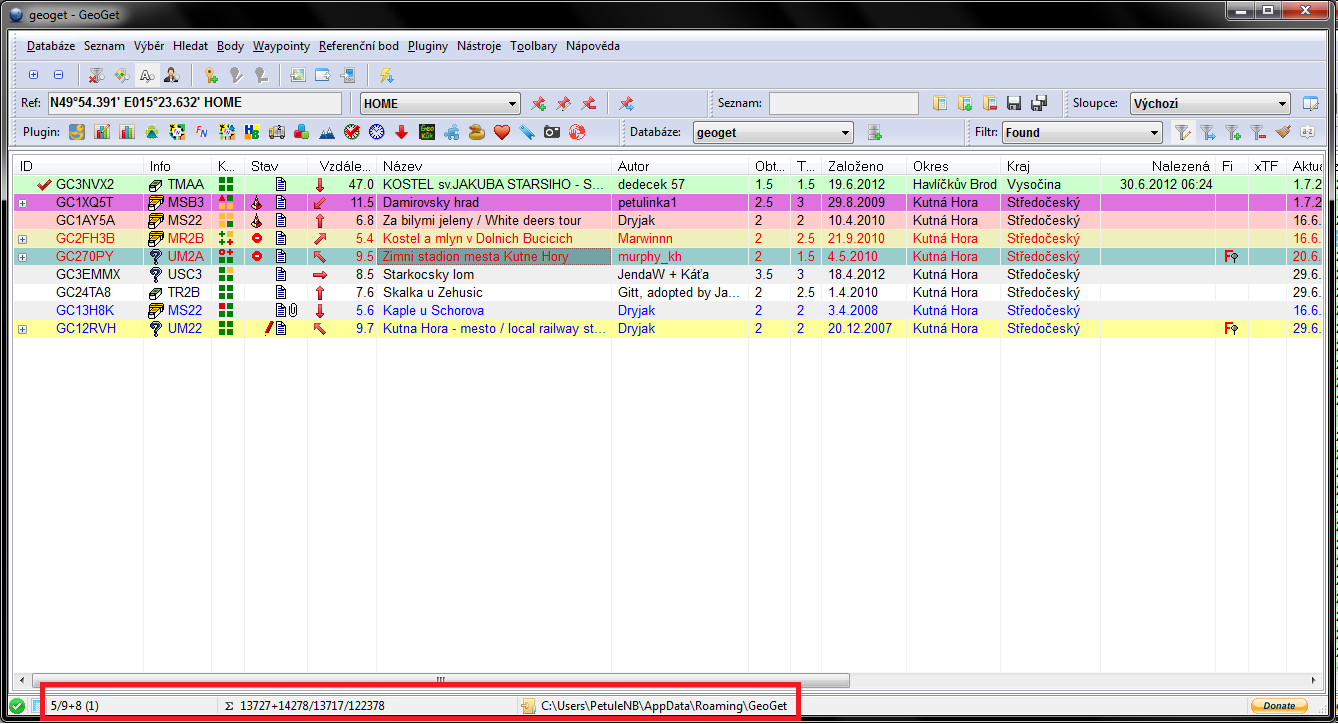Click the C:\Users\PetuleNB path in status bar
The image size is (1338, 724).
(x=665, y=706)
